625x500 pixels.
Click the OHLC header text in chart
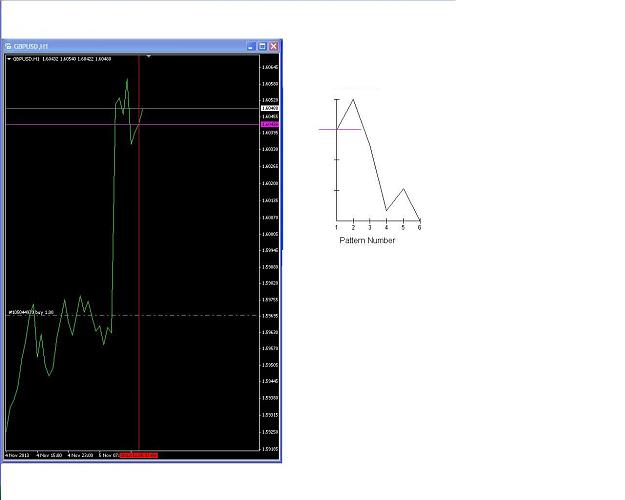(62, 59)
